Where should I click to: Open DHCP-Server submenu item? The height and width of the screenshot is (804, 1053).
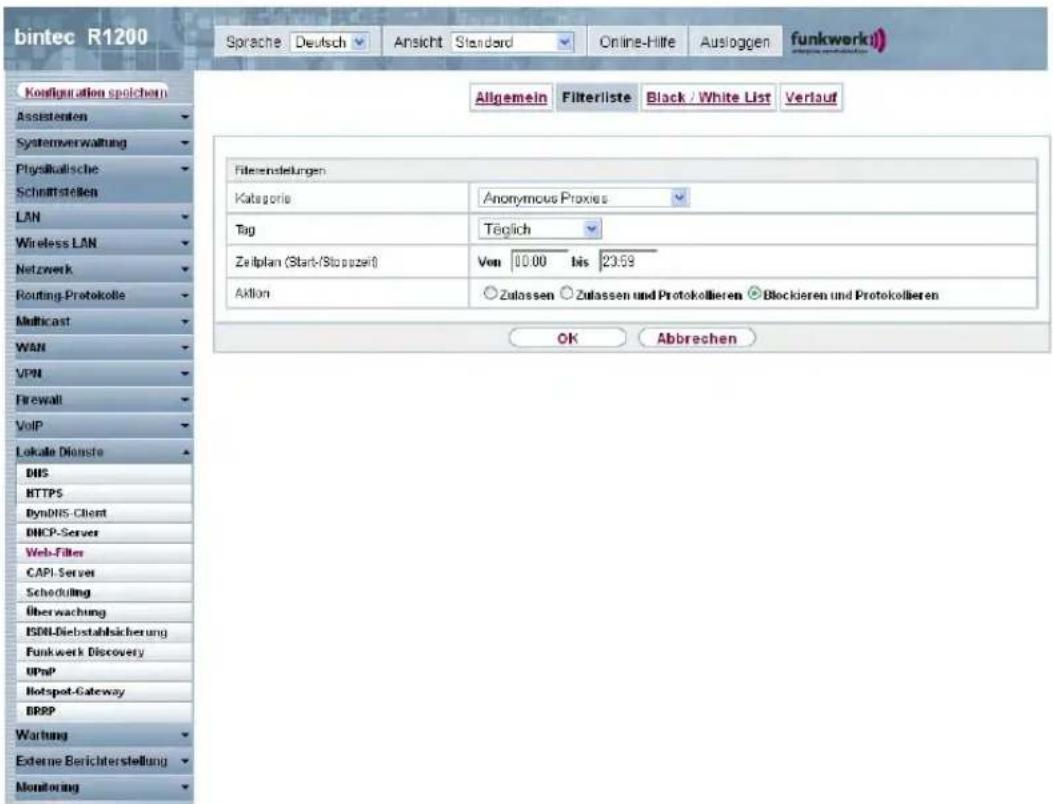(x=103, y=533)
